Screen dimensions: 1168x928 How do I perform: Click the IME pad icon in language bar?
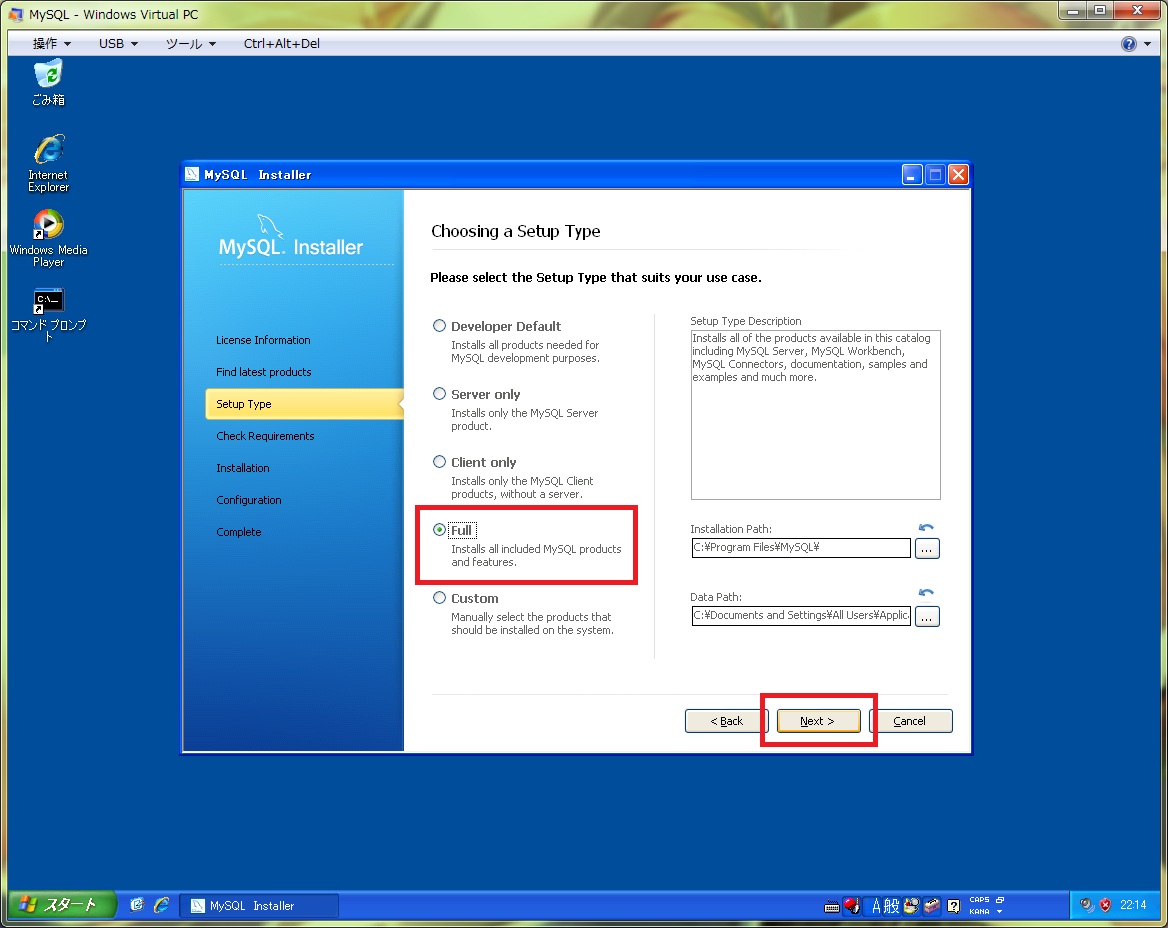coord(911,906)
